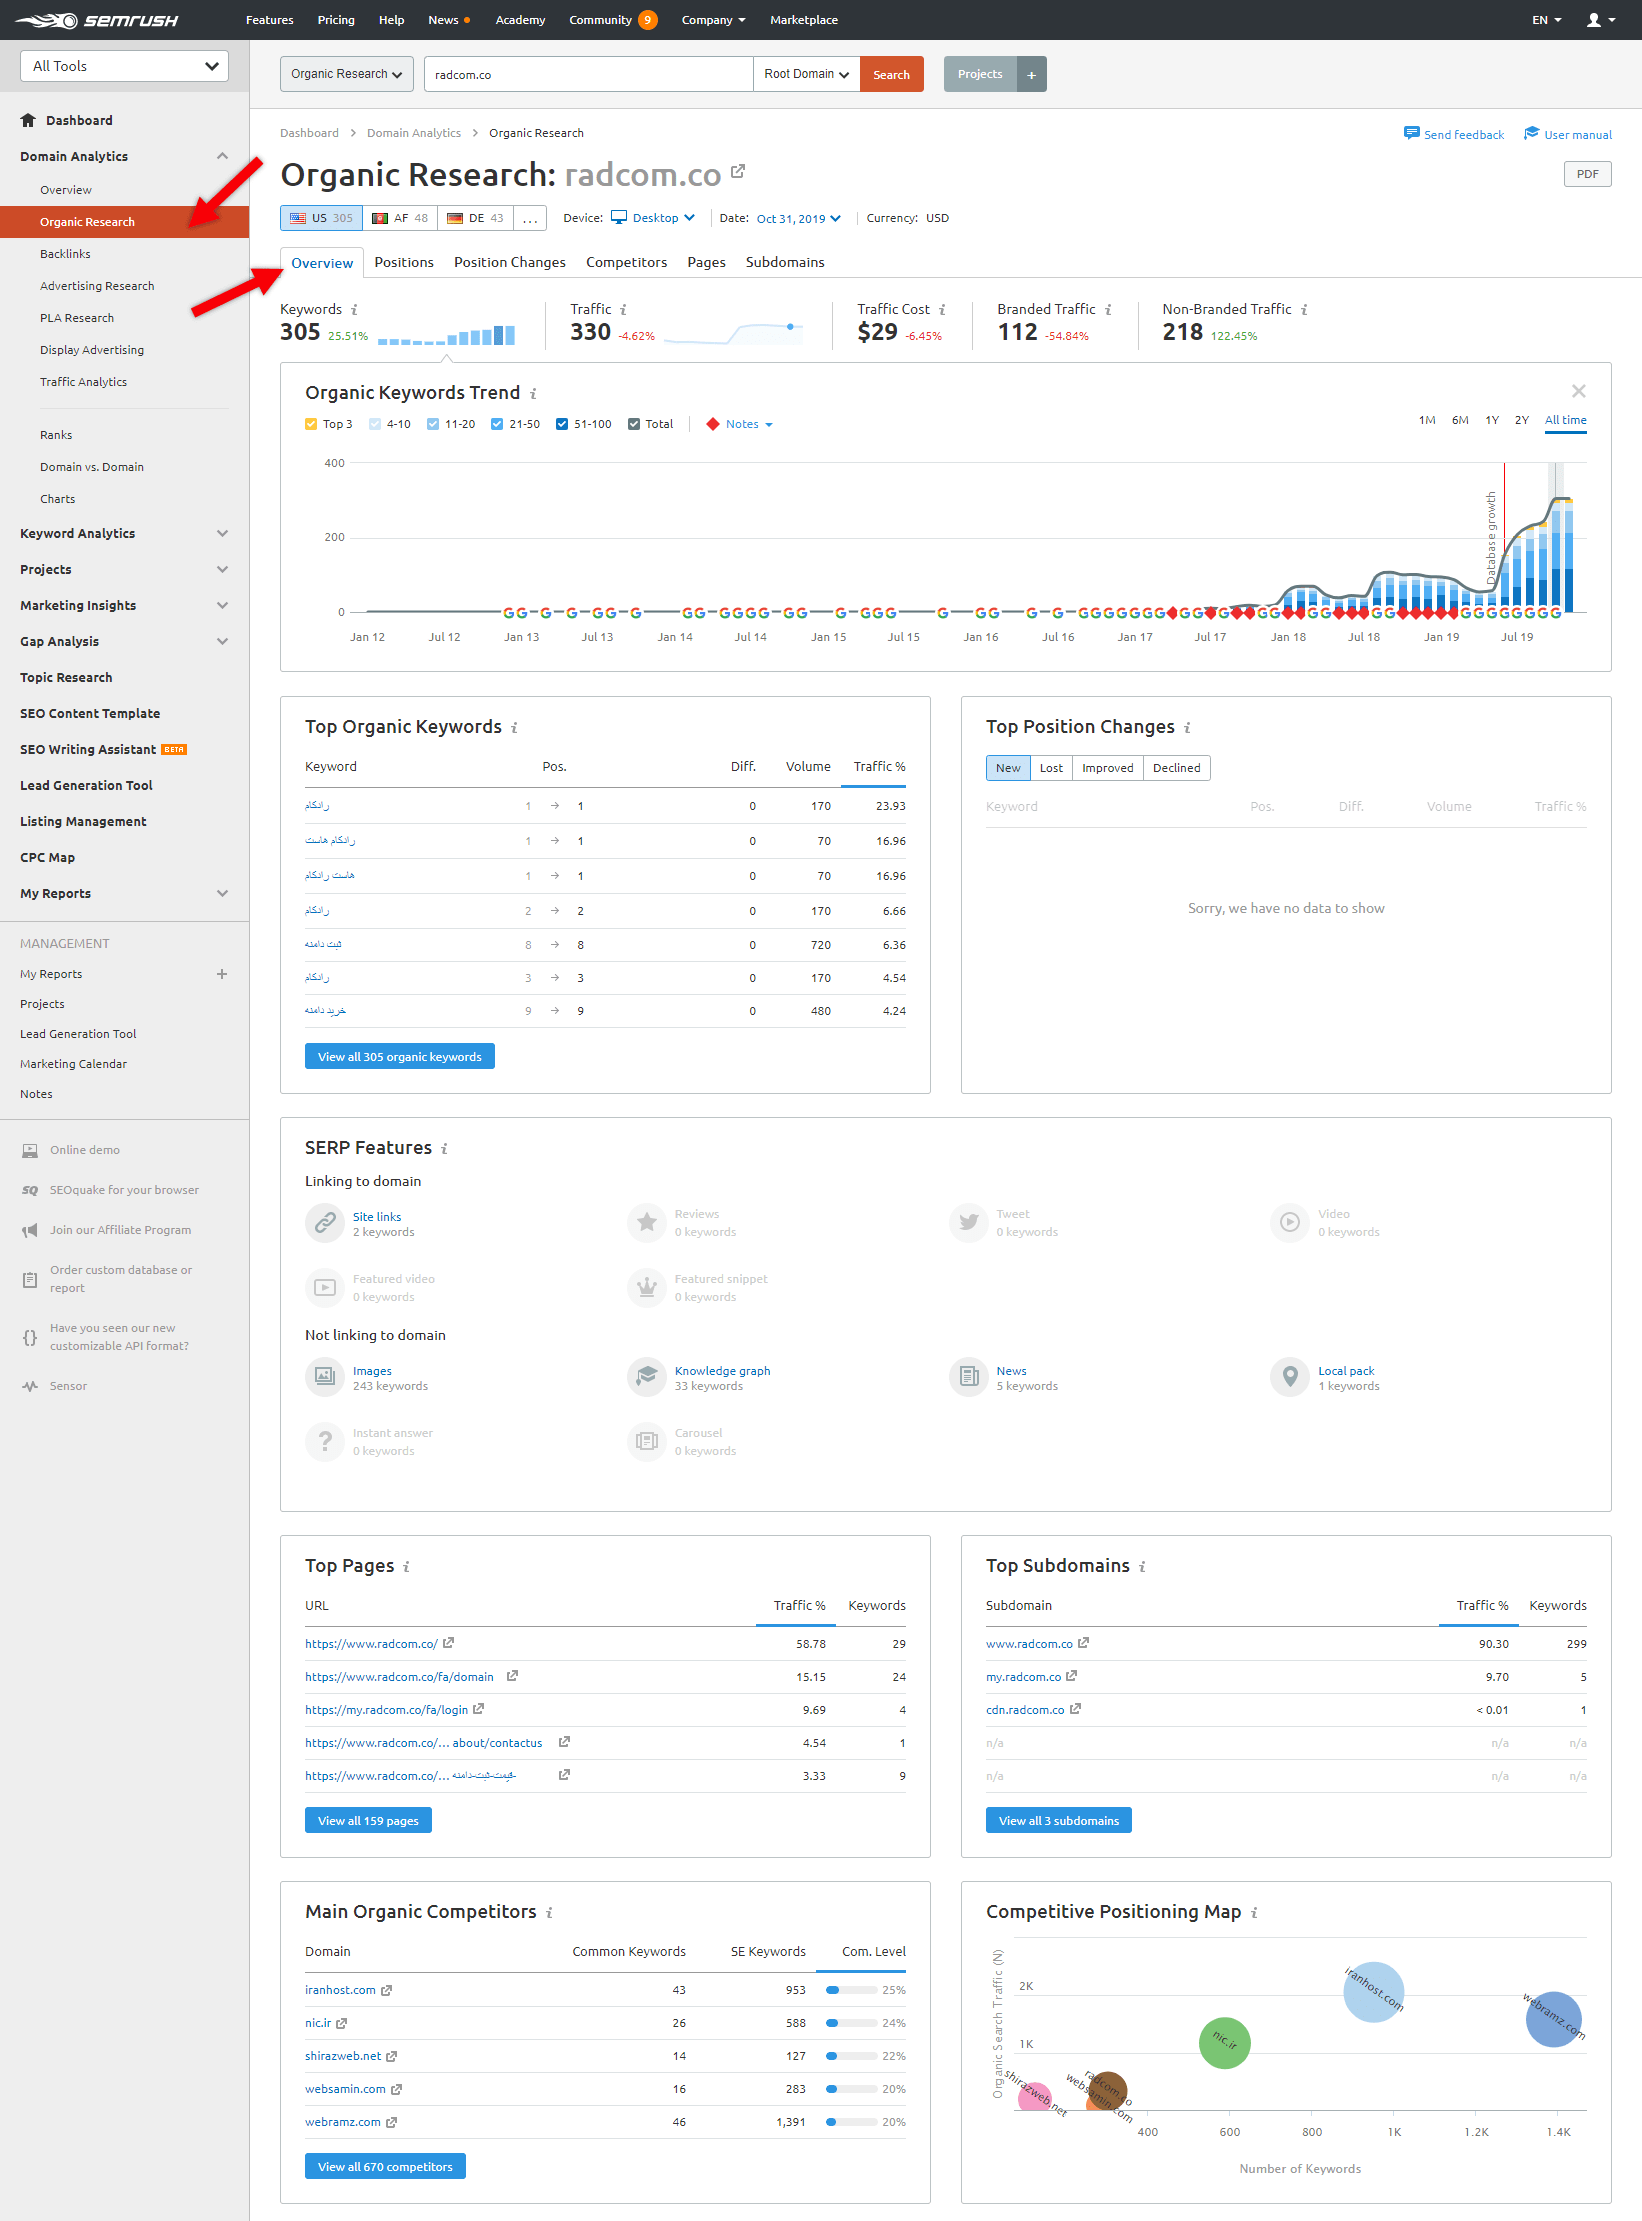Open the user account icon menu
Viewport: 1642px width, 2221px height.
(1600, 20)
